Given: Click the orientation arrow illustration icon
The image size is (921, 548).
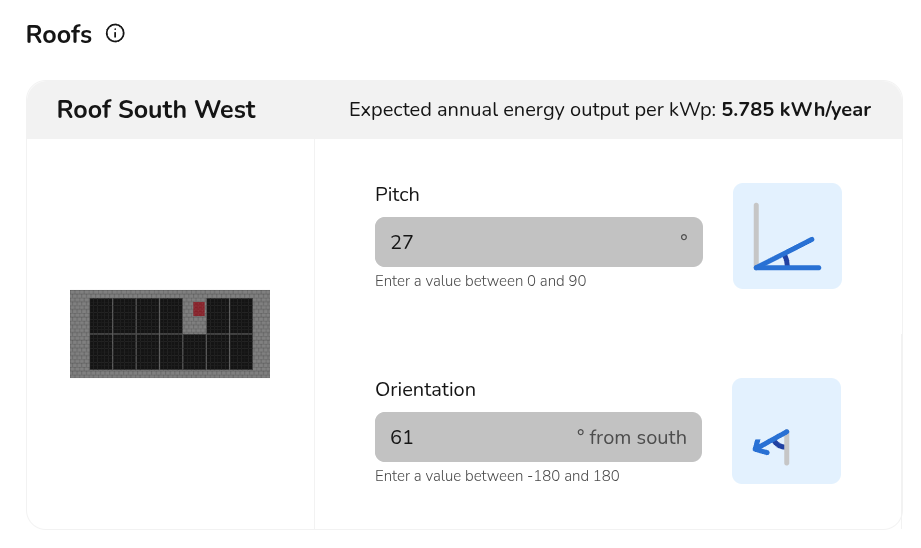Looking at the screenshot, I should (786, 431).
